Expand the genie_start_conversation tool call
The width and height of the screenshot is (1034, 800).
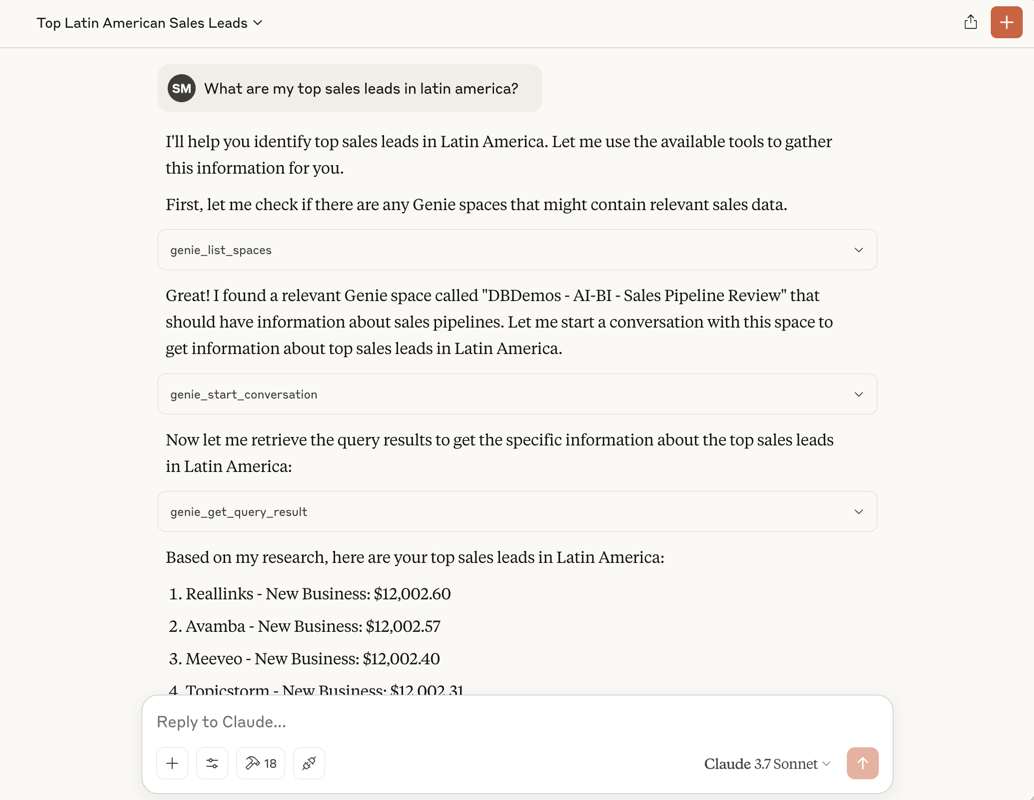click(x=517, y=394)
